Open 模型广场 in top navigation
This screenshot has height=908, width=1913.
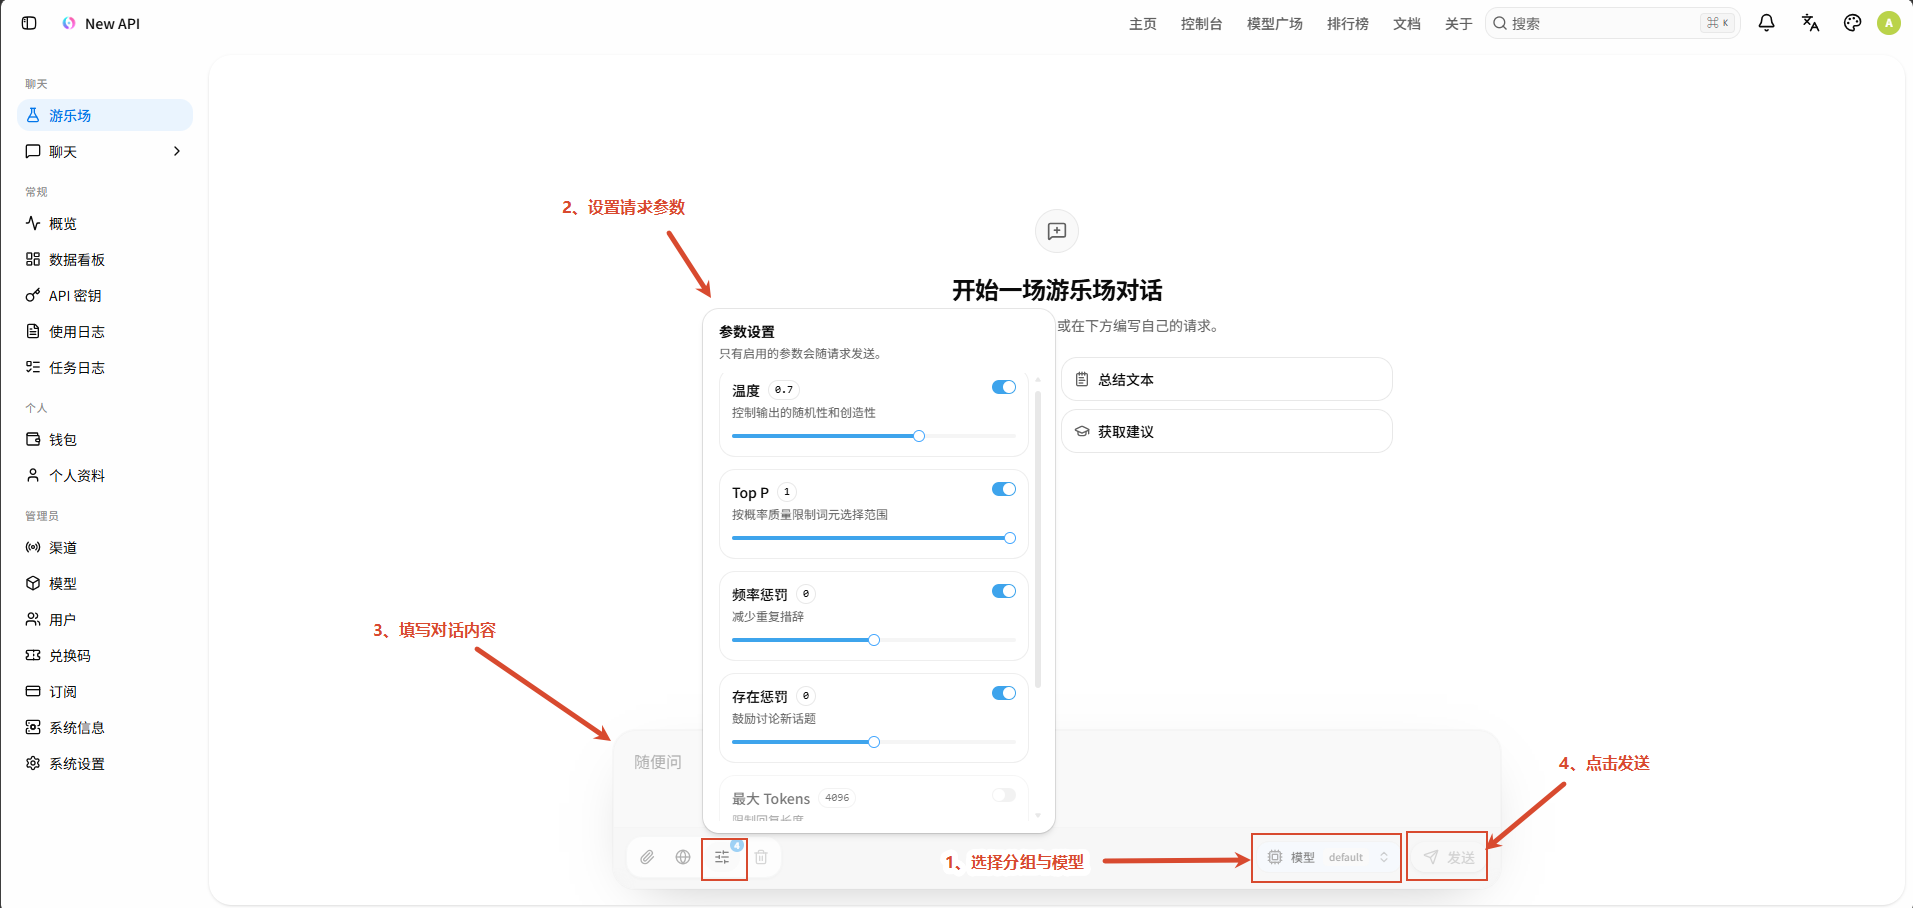pos(1275,23)
